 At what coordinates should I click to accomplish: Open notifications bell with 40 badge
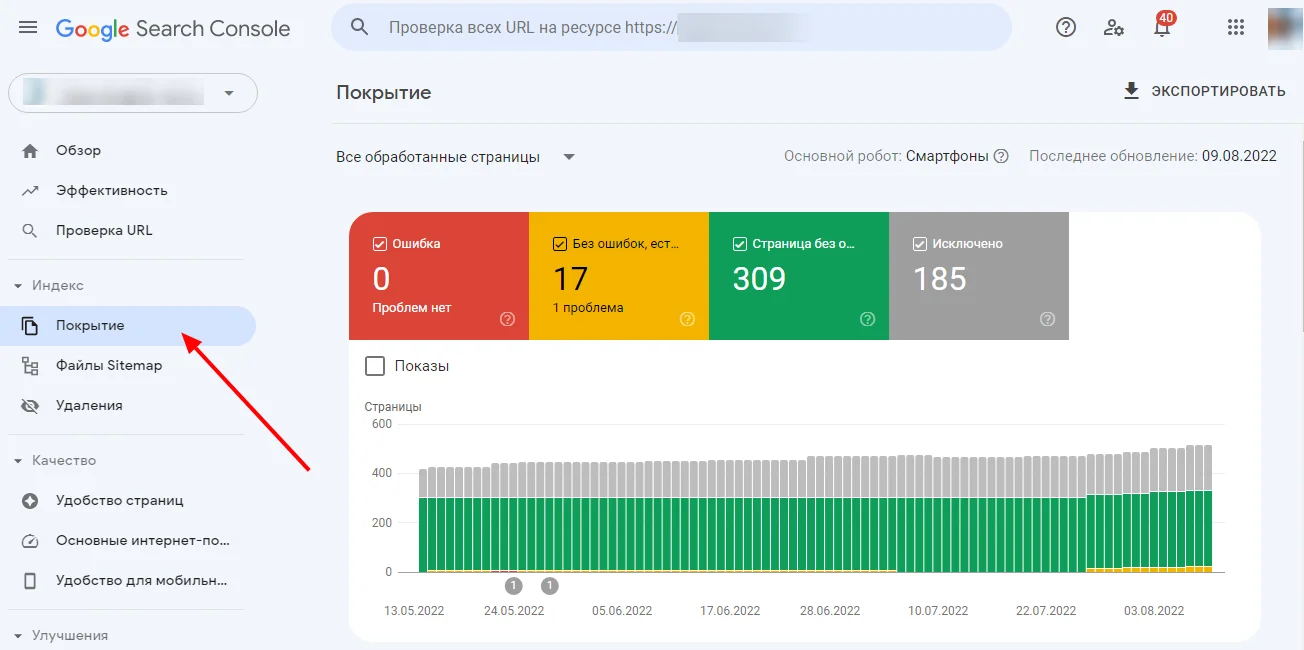(x=1162, y=28)
